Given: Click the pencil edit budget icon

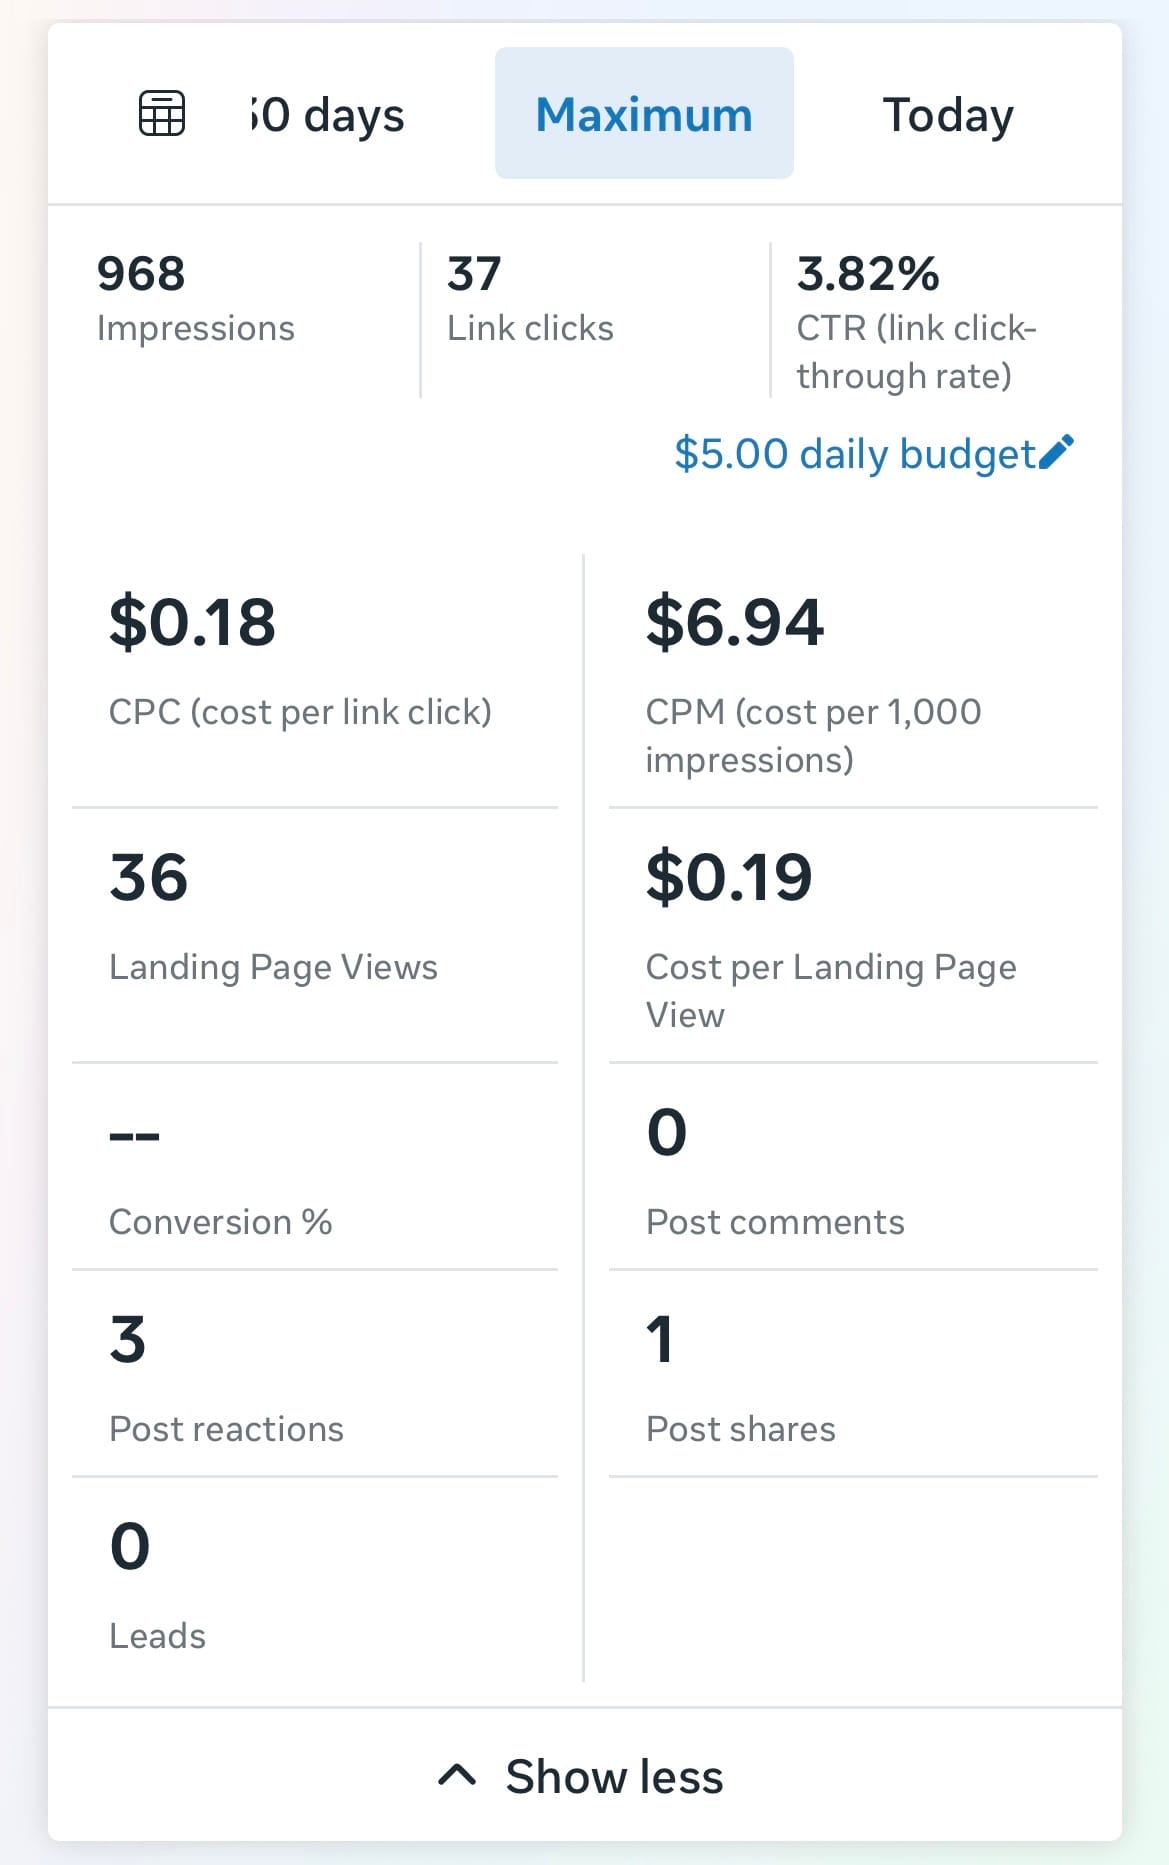Looking at the screenshot, I should point(1056,452).
